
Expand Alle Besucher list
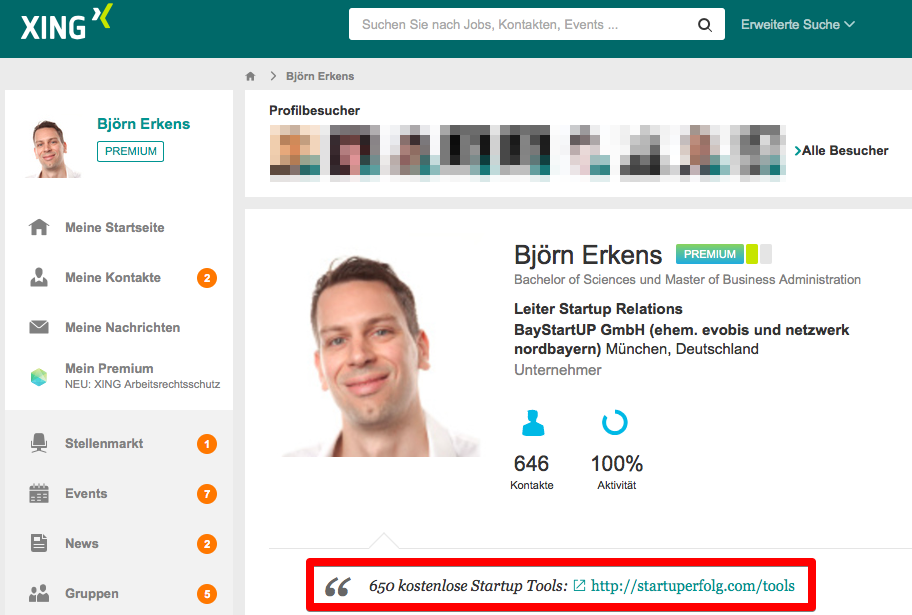click(842, 151)
